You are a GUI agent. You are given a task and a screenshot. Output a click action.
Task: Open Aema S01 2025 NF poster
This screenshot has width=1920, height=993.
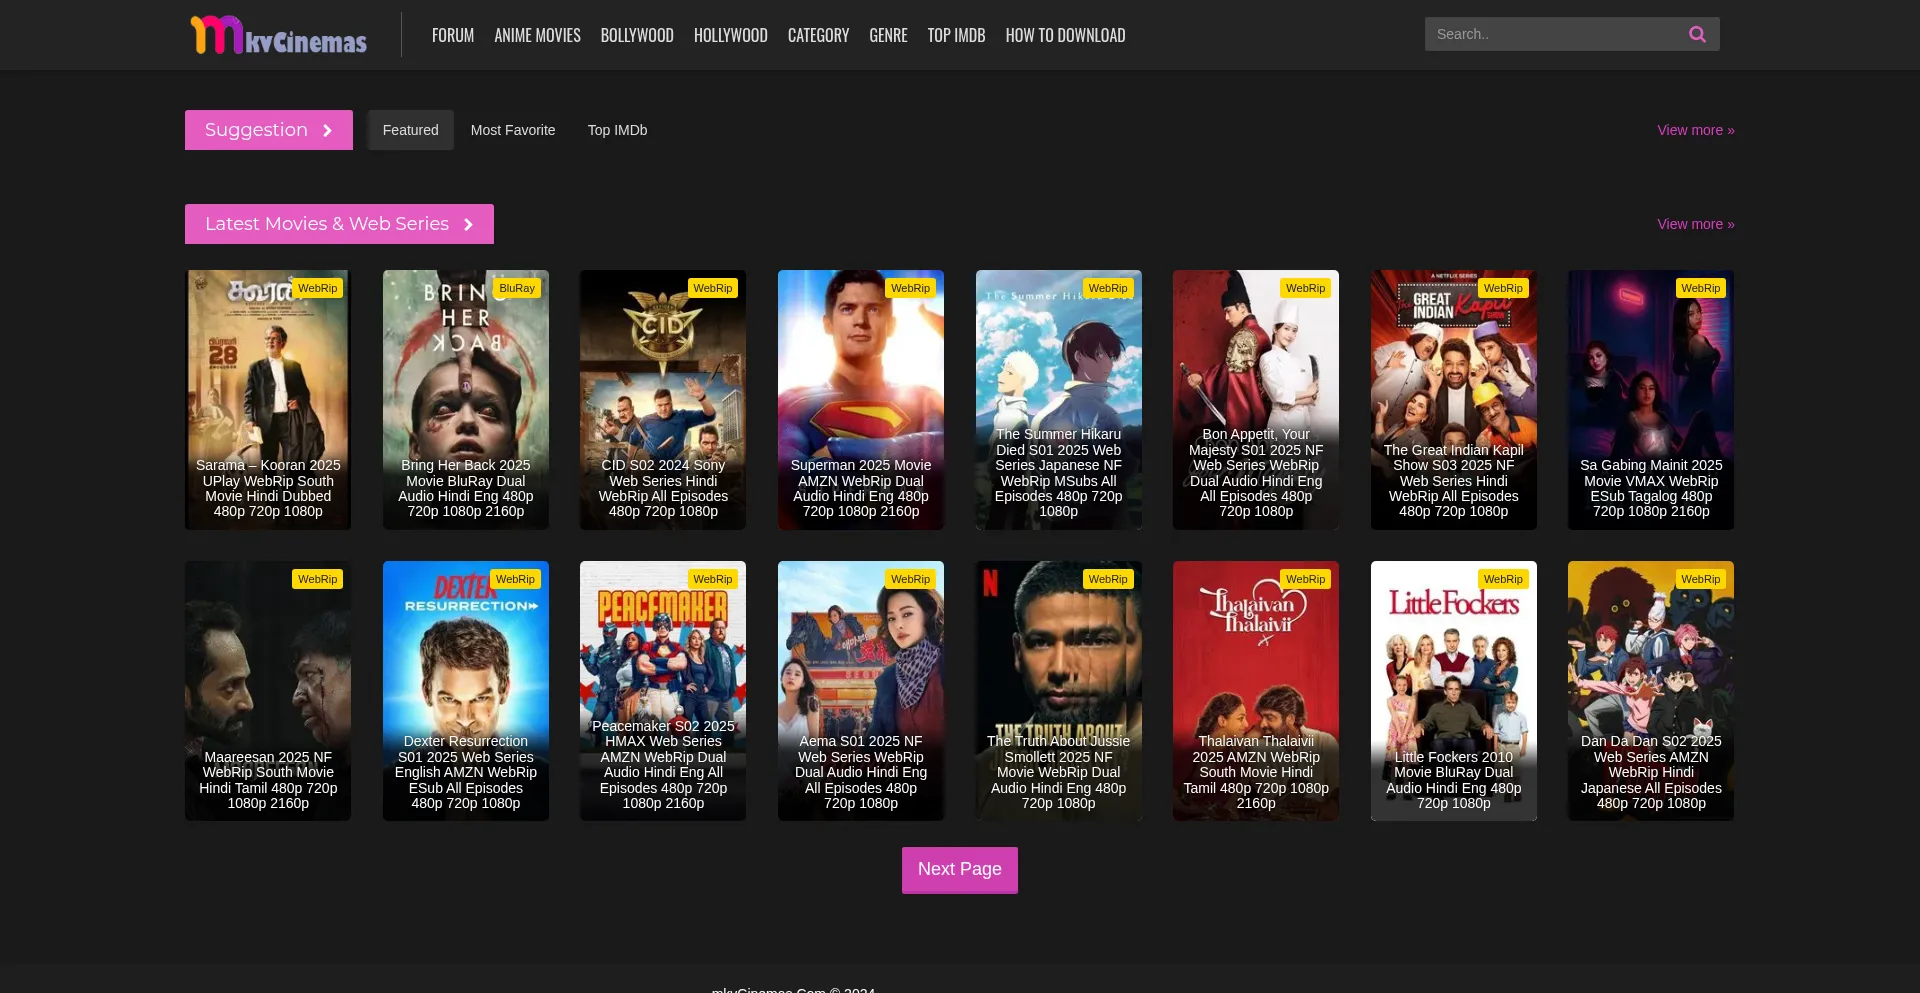(861, 691)
